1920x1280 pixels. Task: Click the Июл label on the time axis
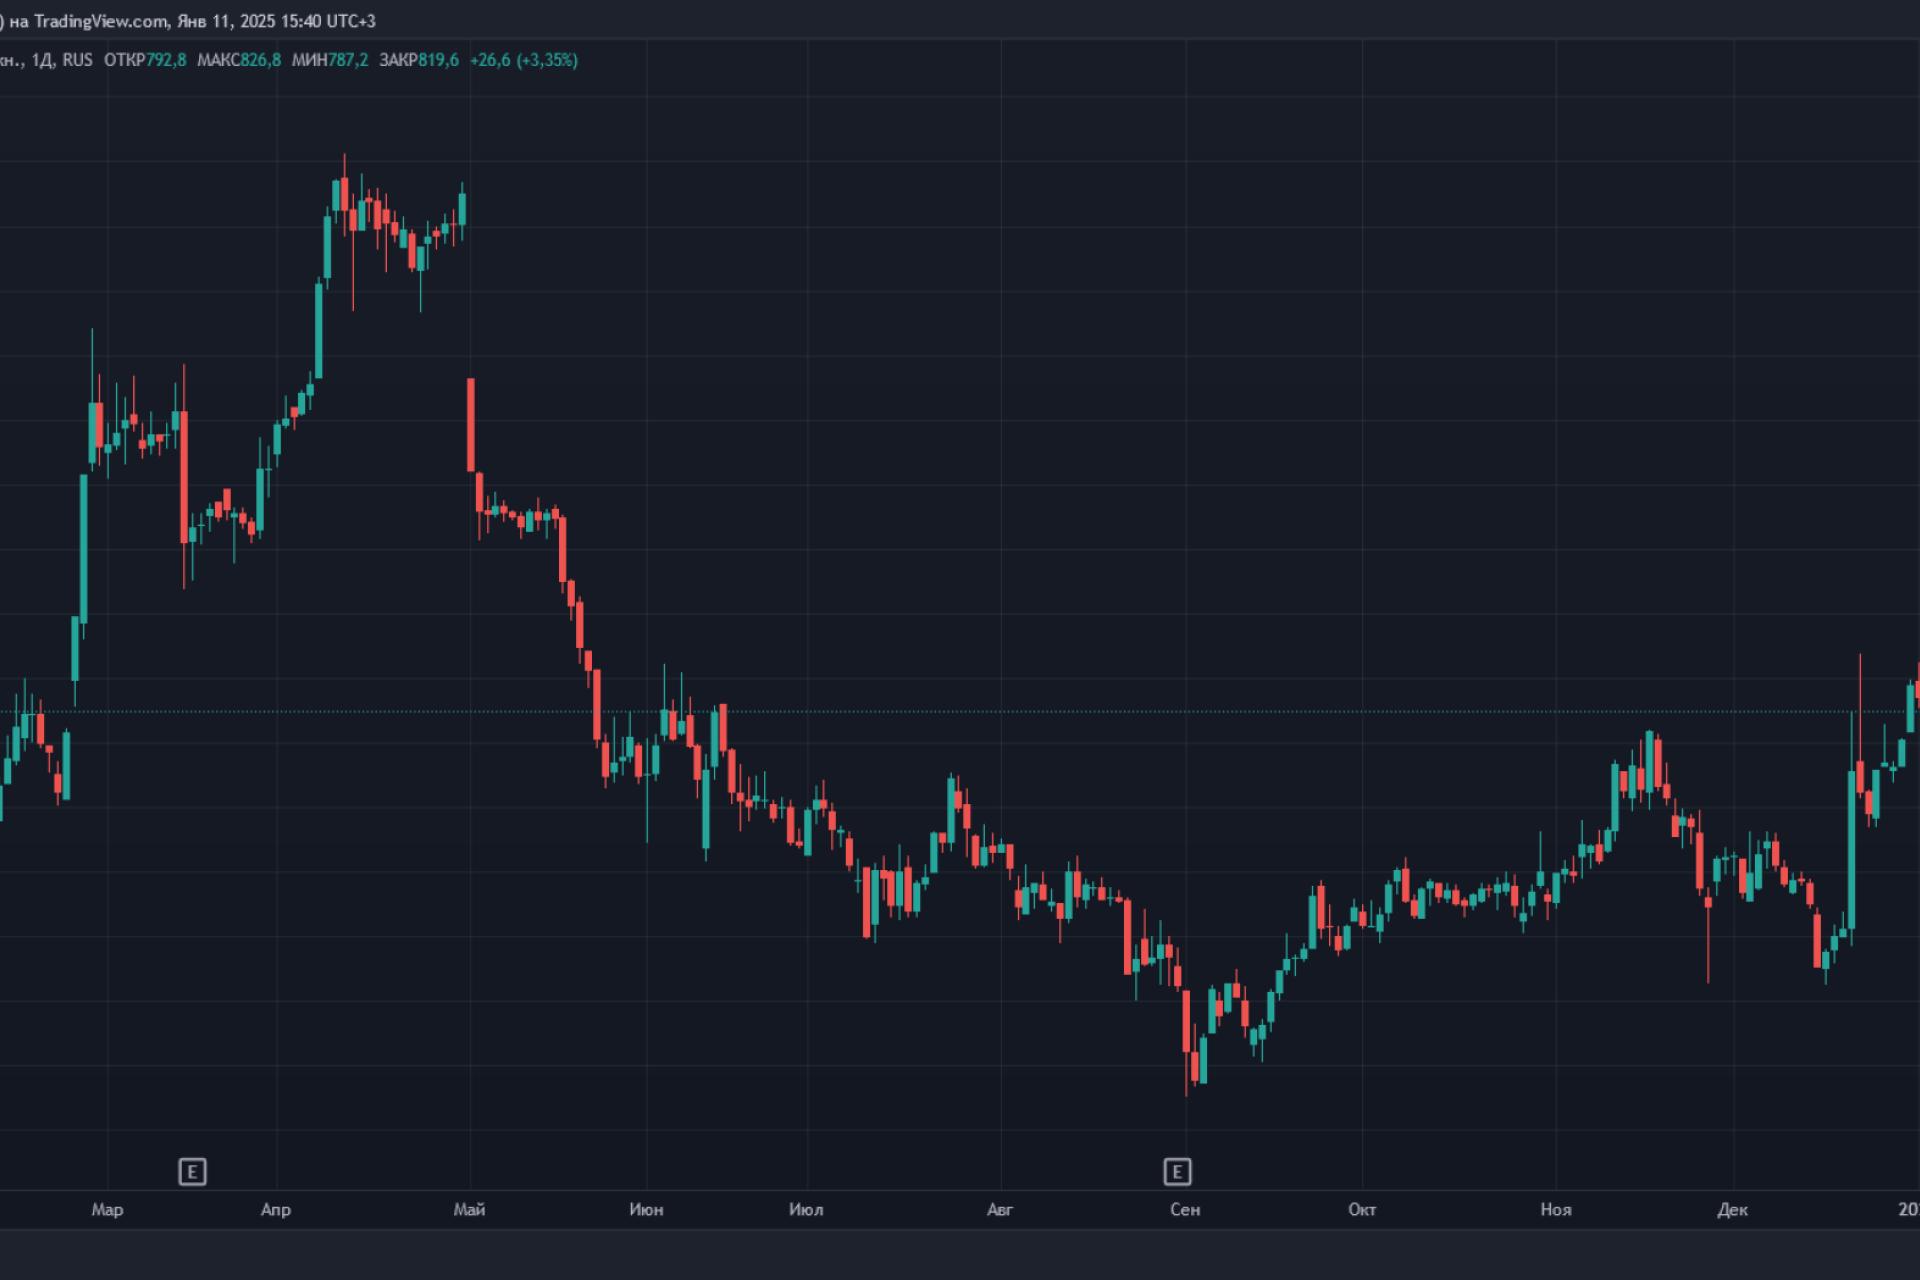click(806, 1210)
